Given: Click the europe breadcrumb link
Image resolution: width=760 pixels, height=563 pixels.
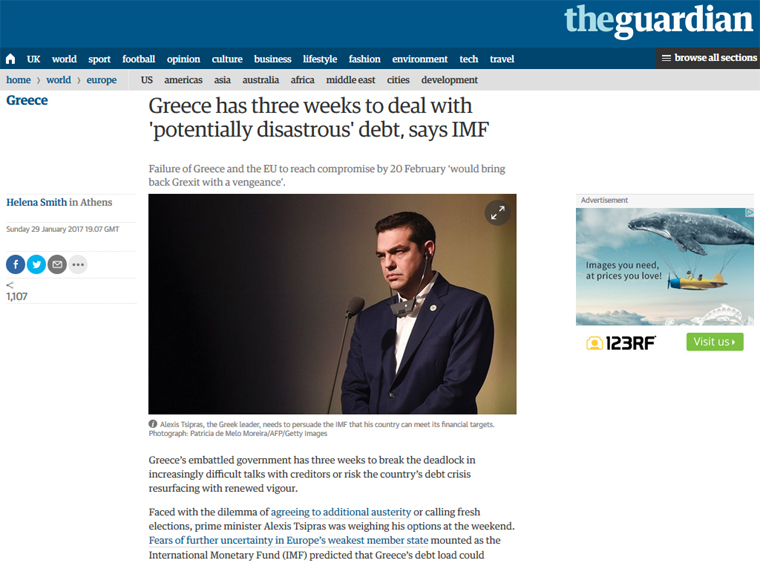Looking at the screenshot, I should coord(101,80).
